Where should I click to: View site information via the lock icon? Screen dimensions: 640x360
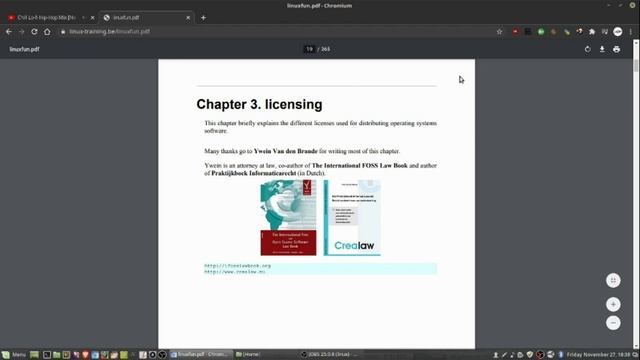[63, 31]
